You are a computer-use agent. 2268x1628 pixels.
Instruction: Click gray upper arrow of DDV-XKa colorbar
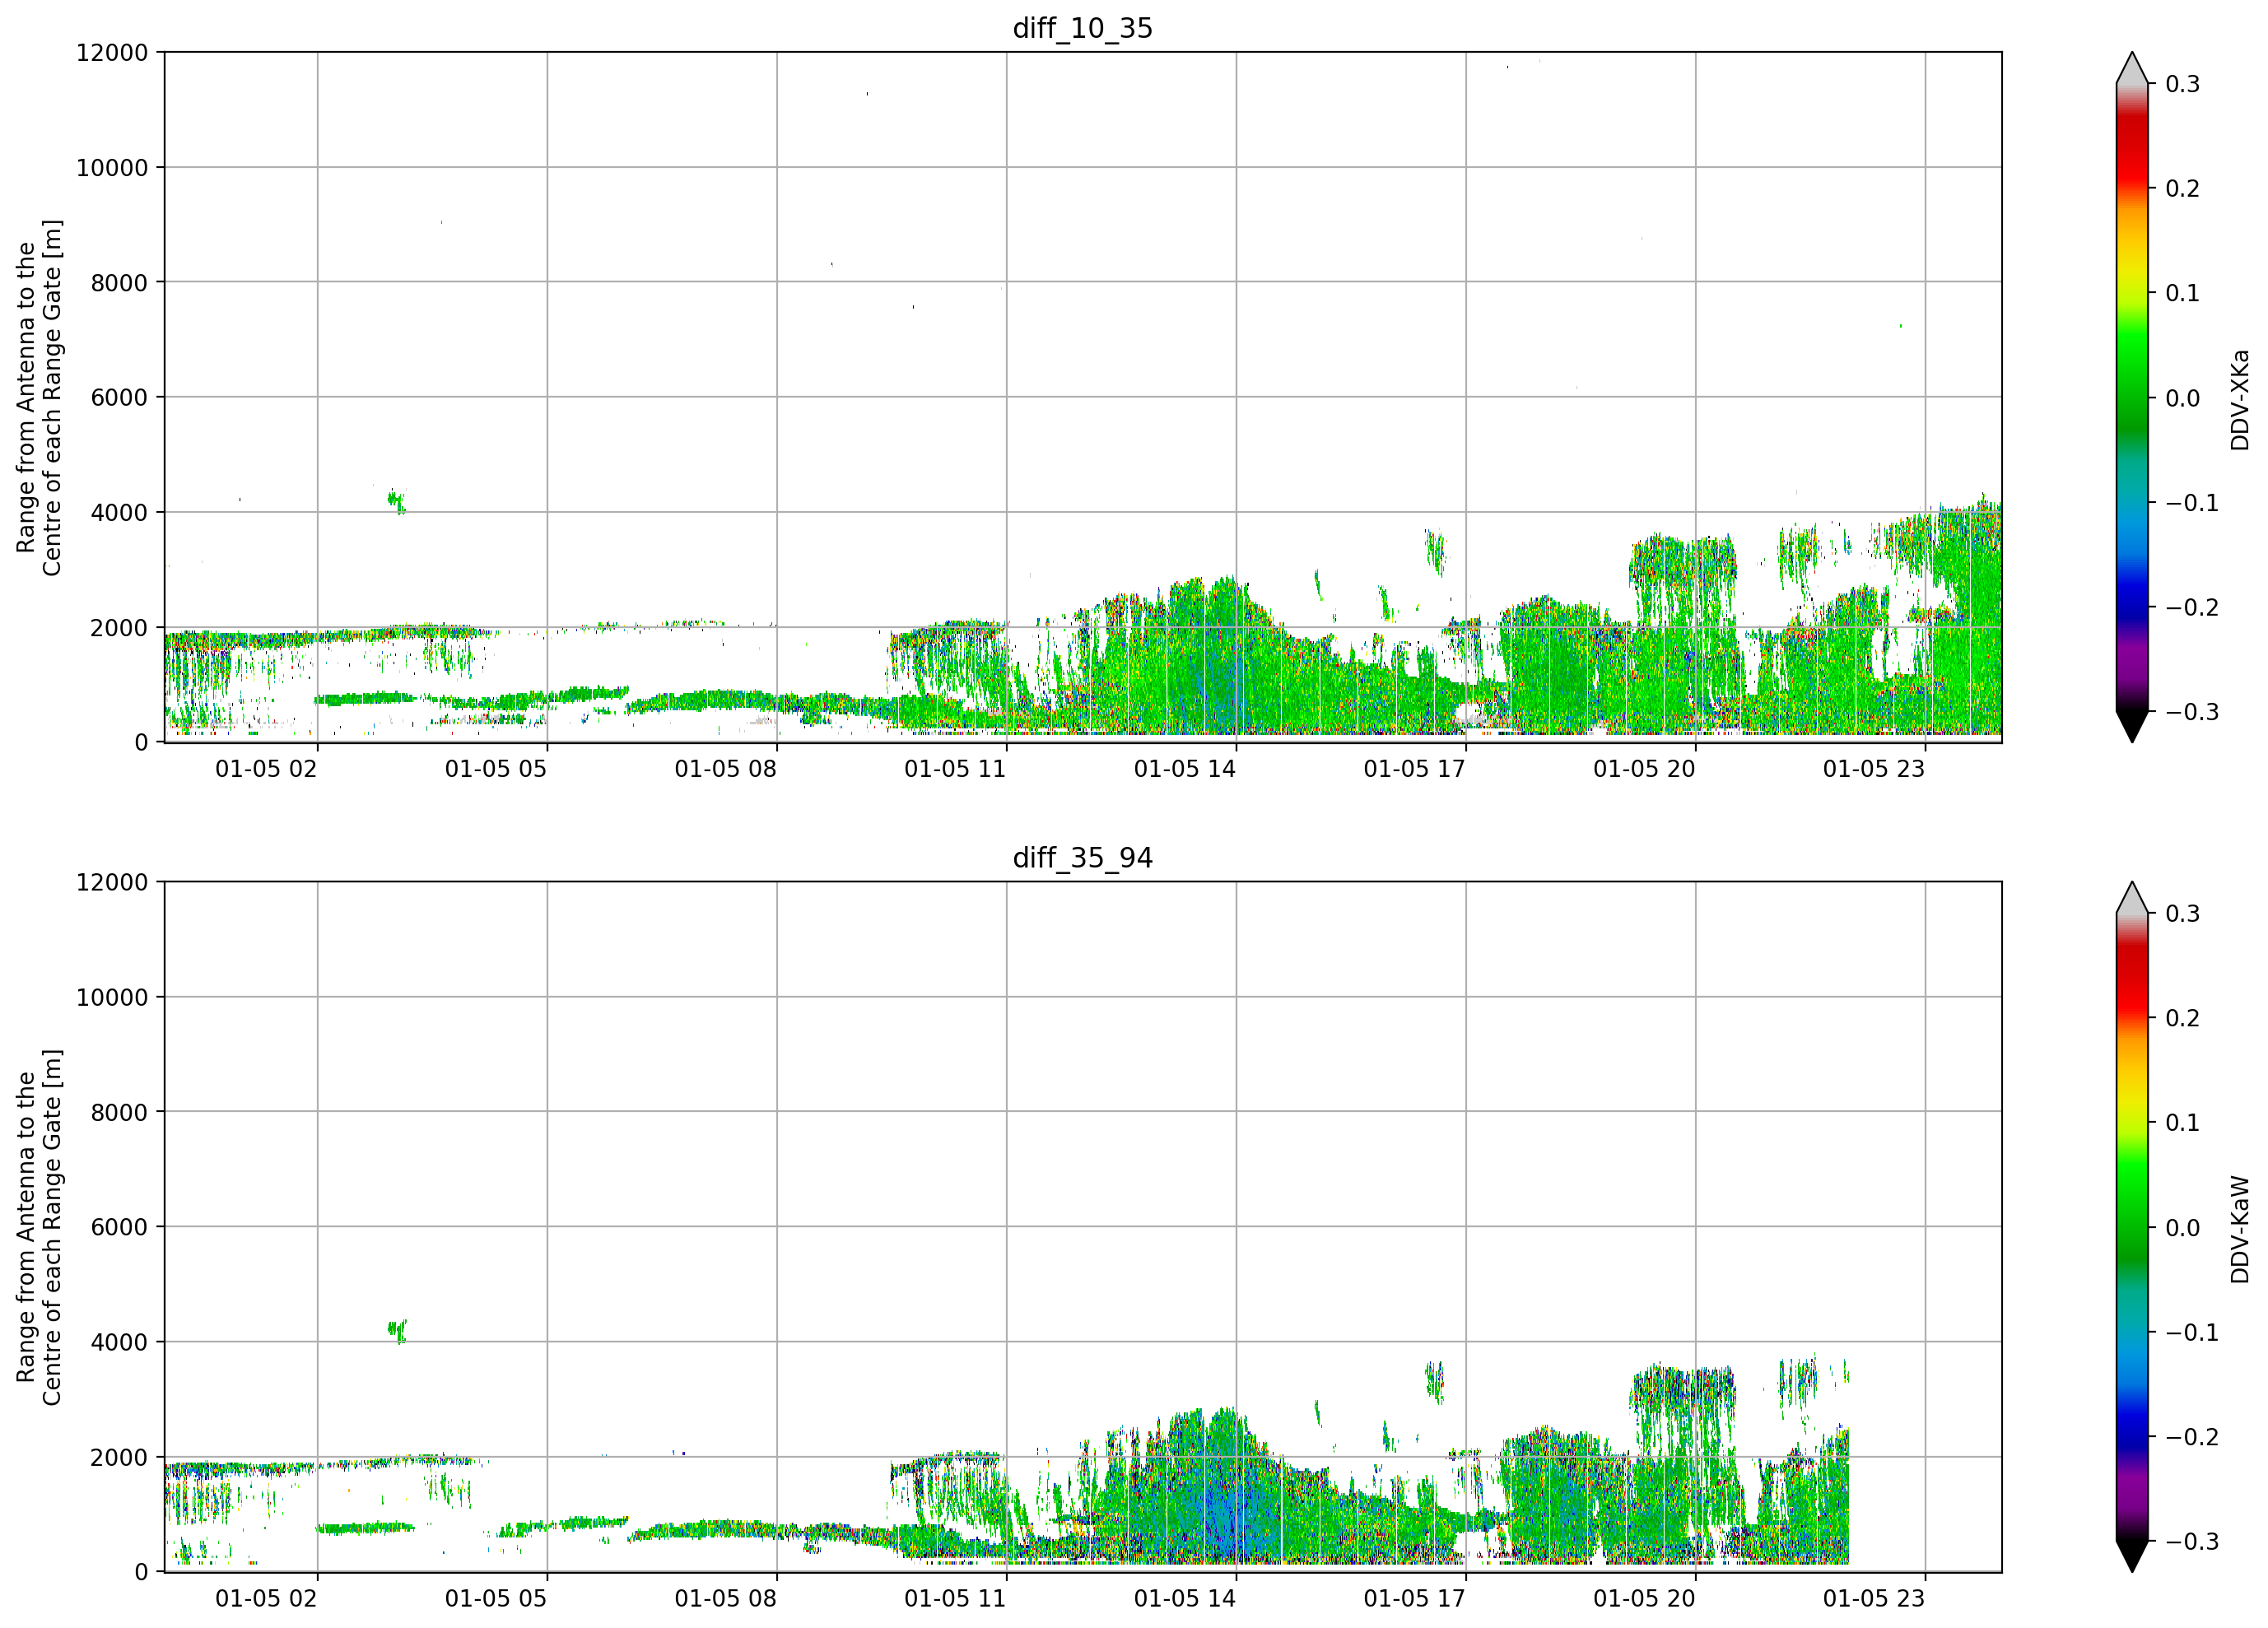[2132, 70]
